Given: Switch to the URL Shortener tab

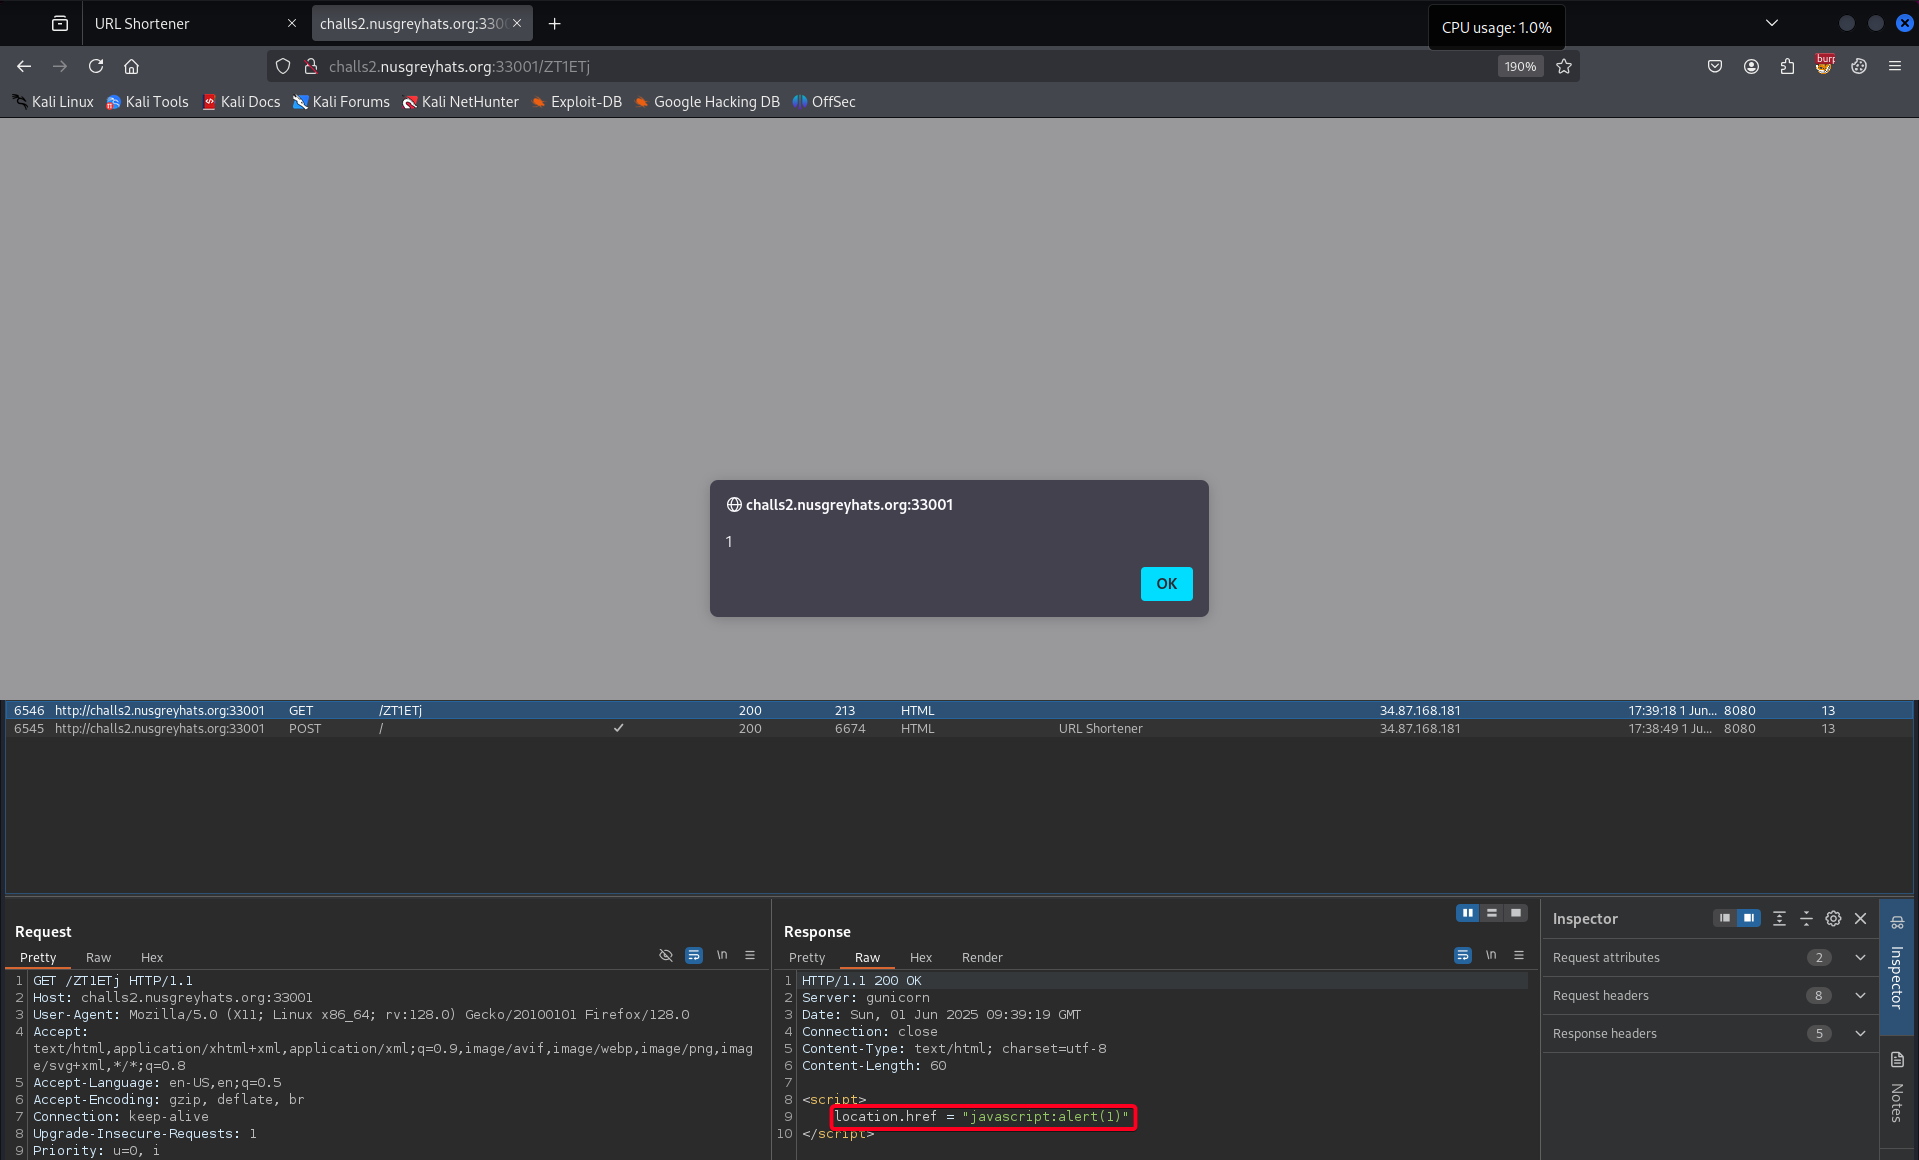Looking at the screenshot, I should [x=183, y=23].
